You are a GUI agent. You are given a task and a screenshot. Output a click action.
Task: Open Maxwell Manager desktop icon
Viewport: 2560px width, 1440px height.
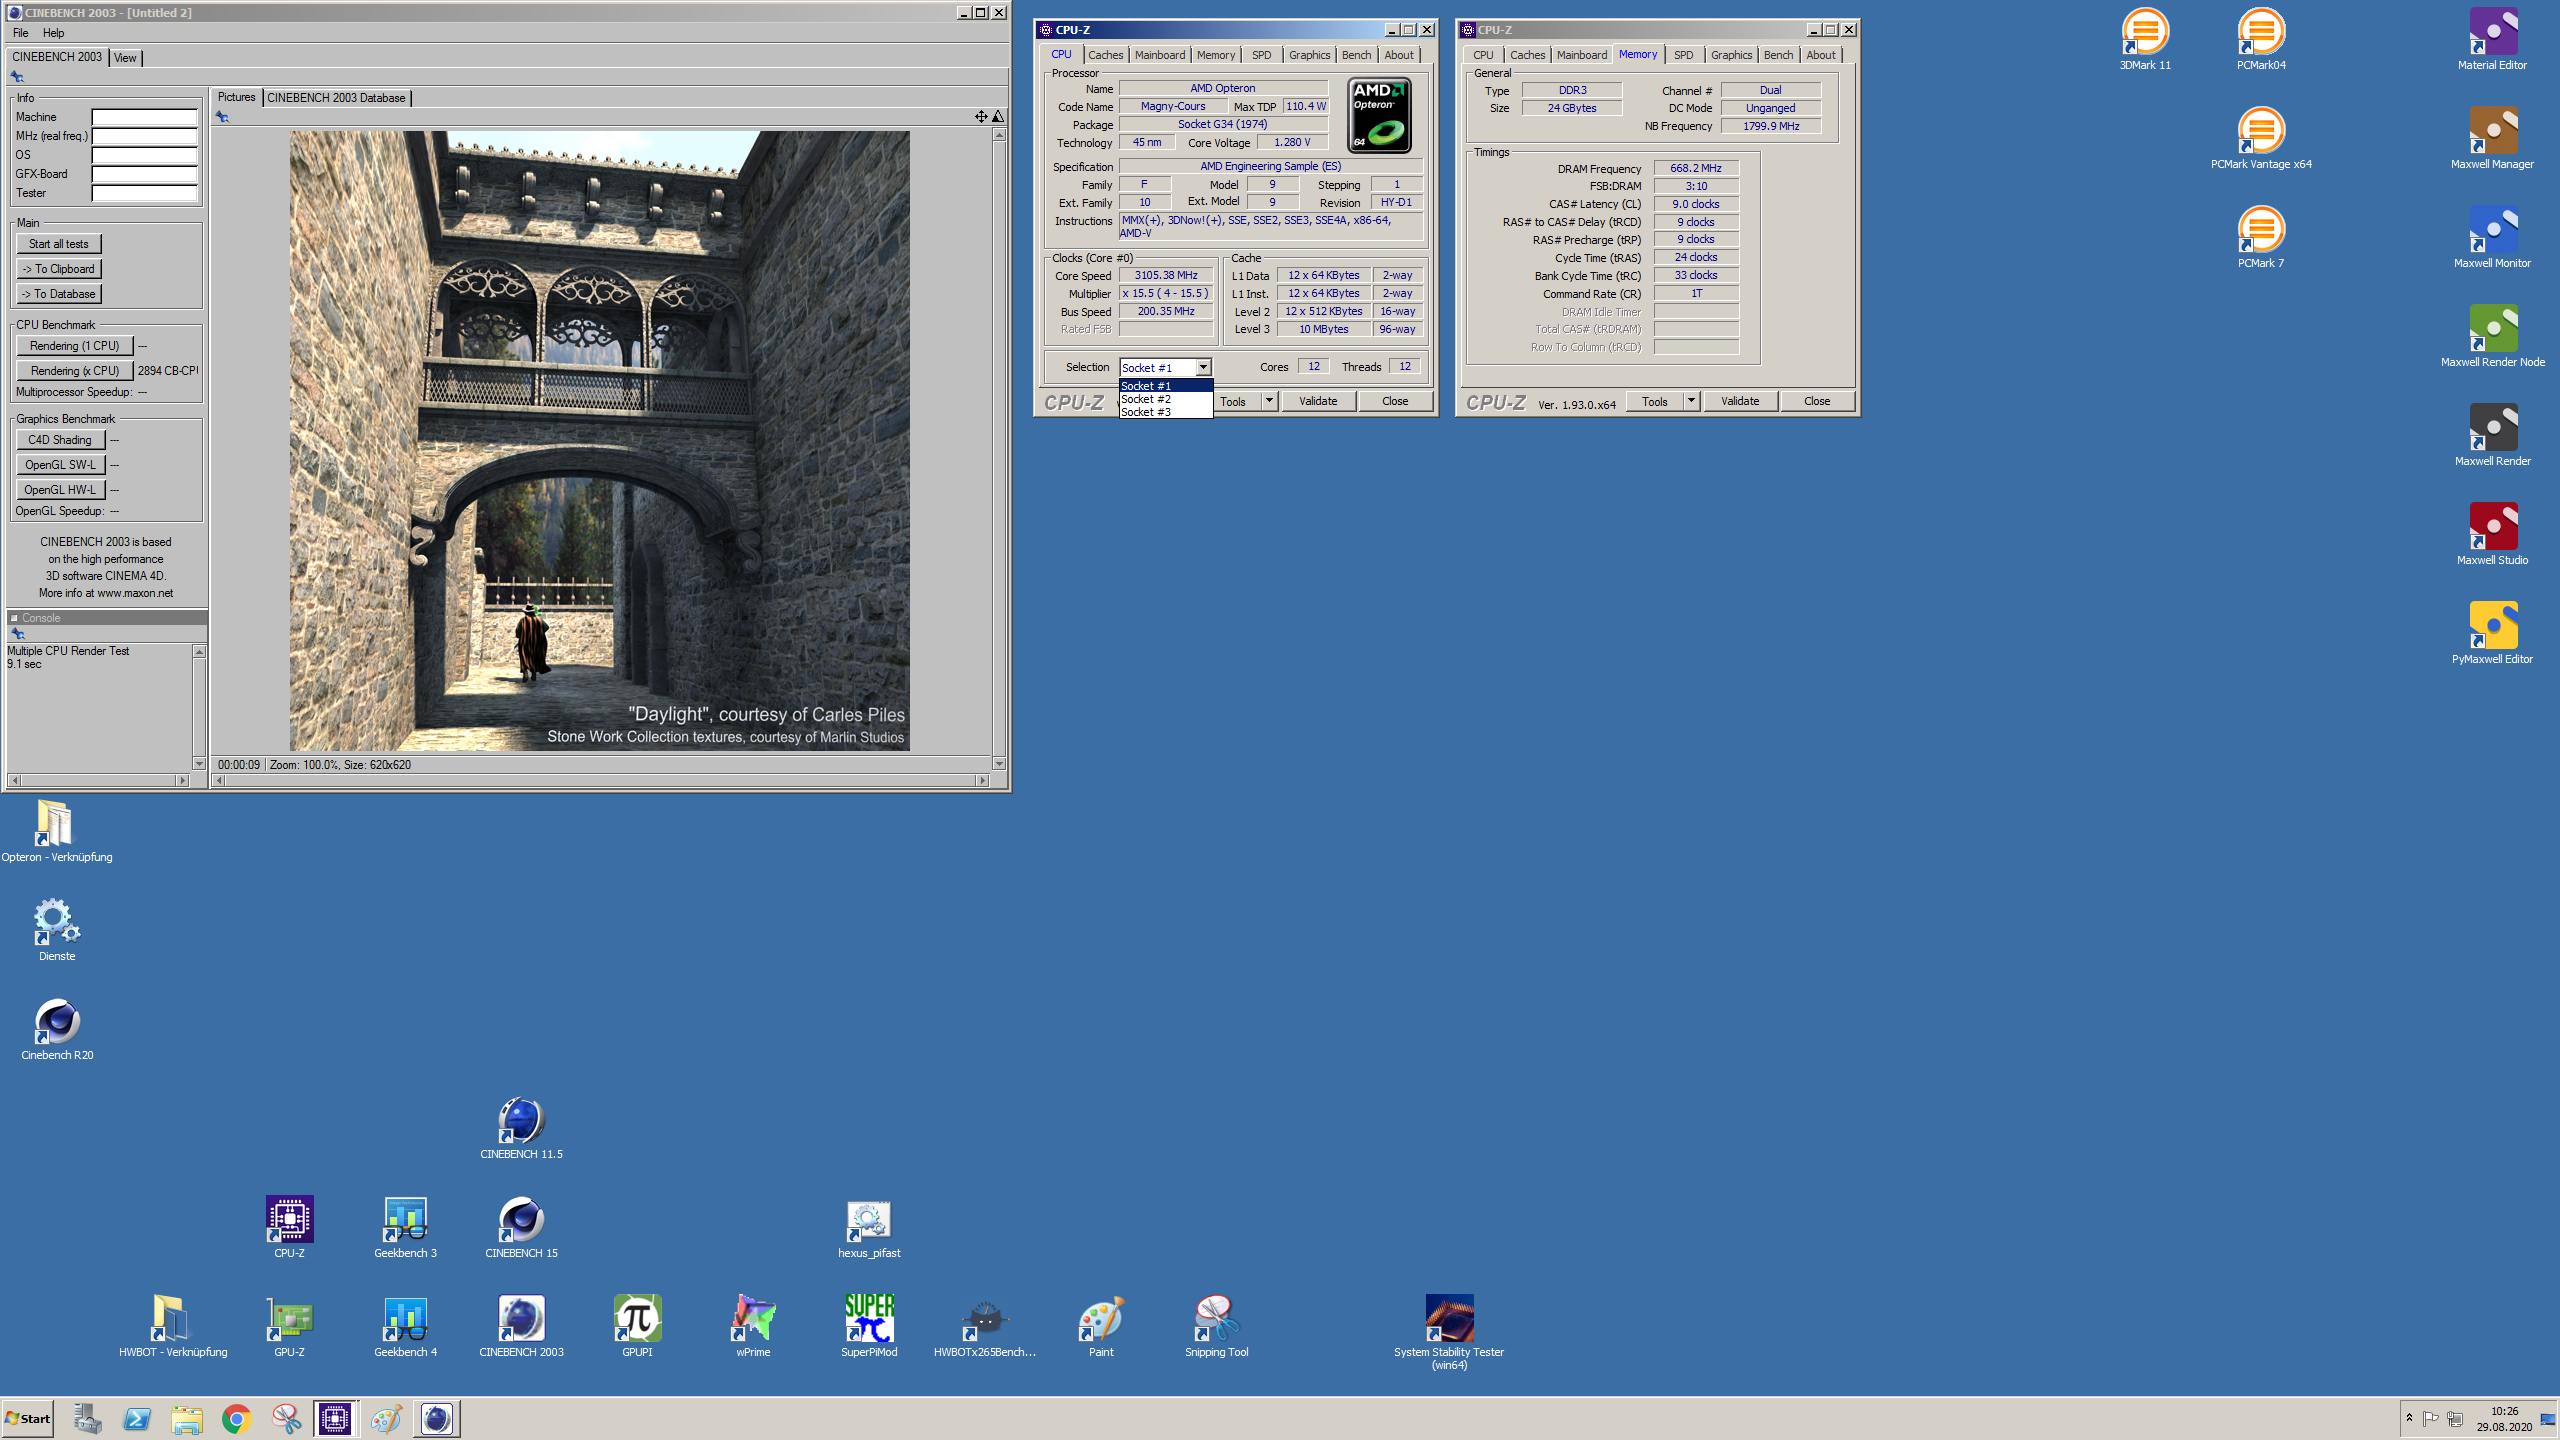[2492, 139]
